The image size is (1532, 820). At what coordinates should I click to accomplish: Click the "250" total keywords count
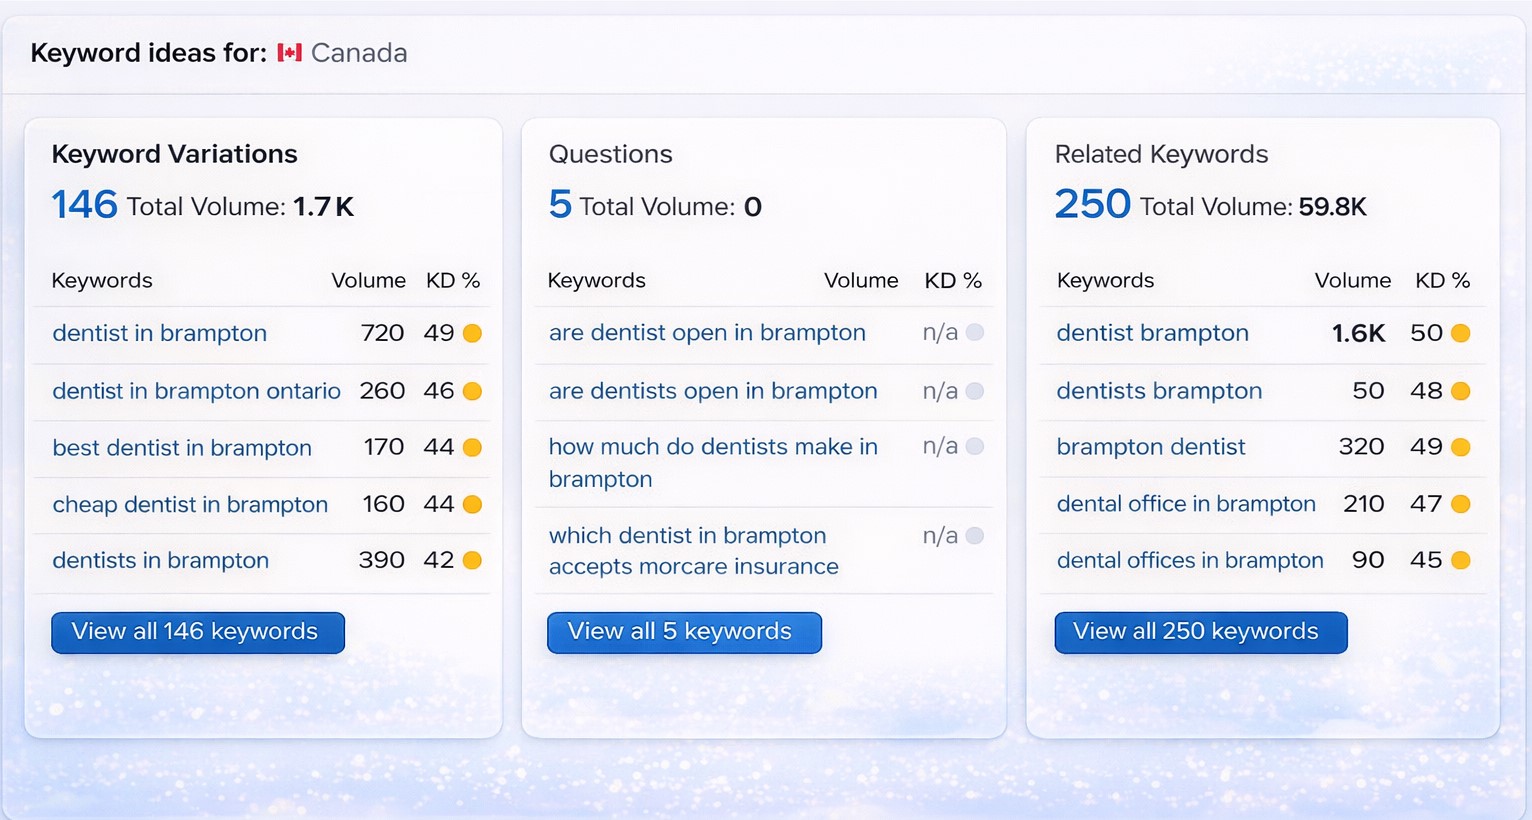point(1092,204)
